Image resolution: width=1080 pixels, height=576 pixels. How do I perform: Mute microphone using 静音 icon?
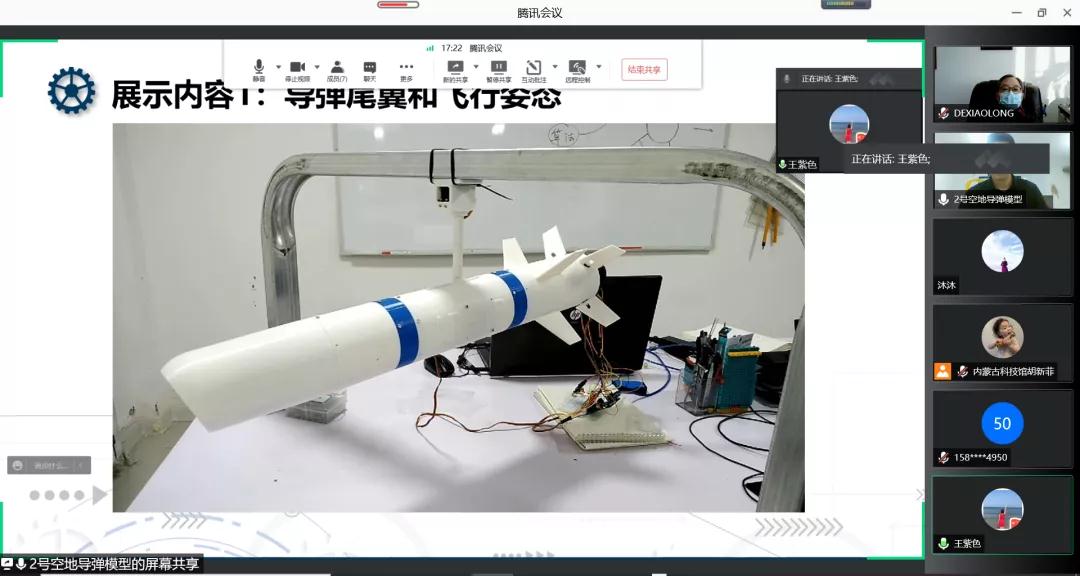[259, 67]
